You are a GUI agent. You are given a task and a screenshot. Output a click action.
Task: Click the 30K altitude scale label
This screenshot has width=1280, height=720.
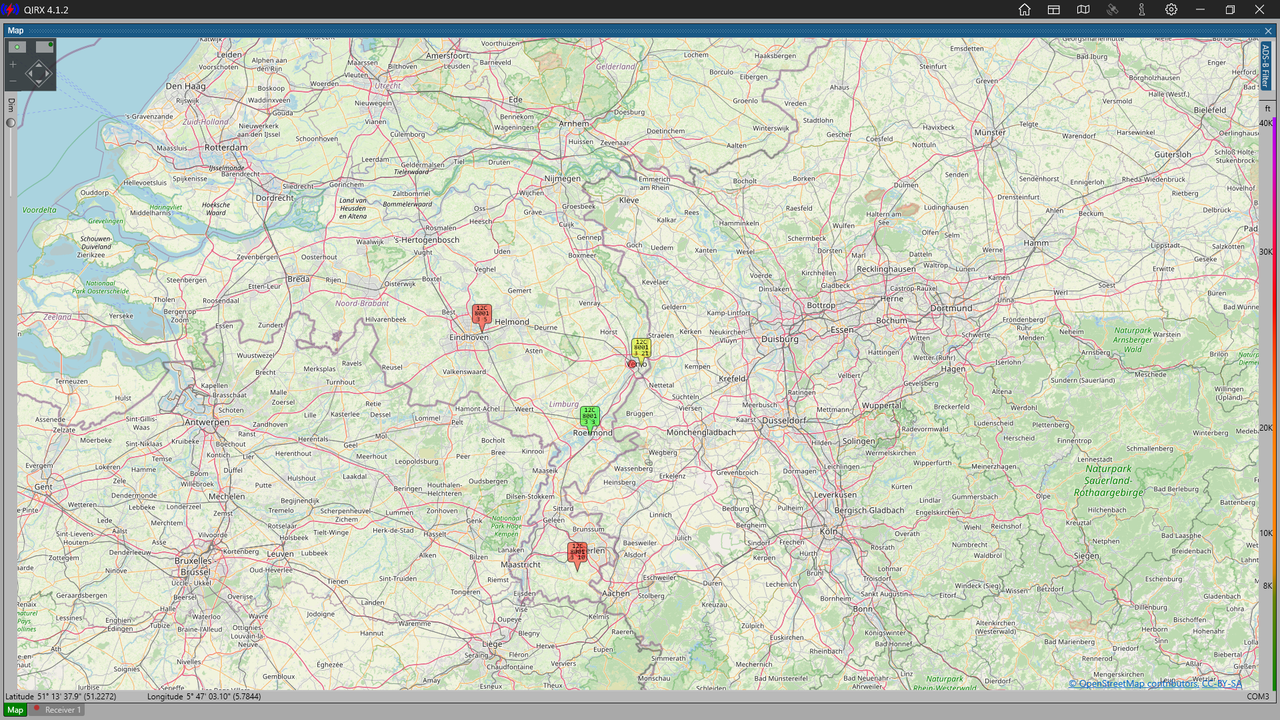1266,252
